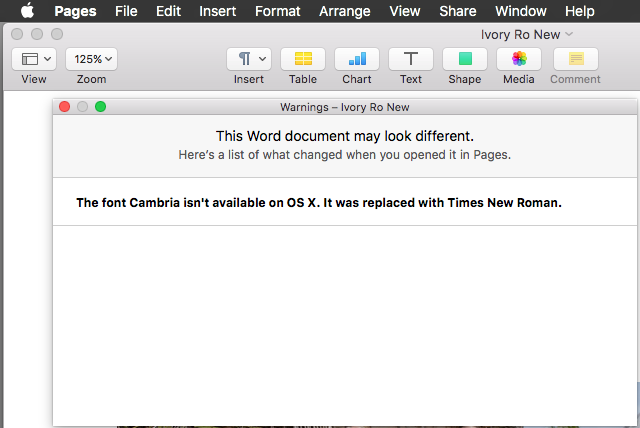Click the Ivory Ro New document title
This screenshot has height=428, width=640.
pyautogui.click(x=520, y=35)
